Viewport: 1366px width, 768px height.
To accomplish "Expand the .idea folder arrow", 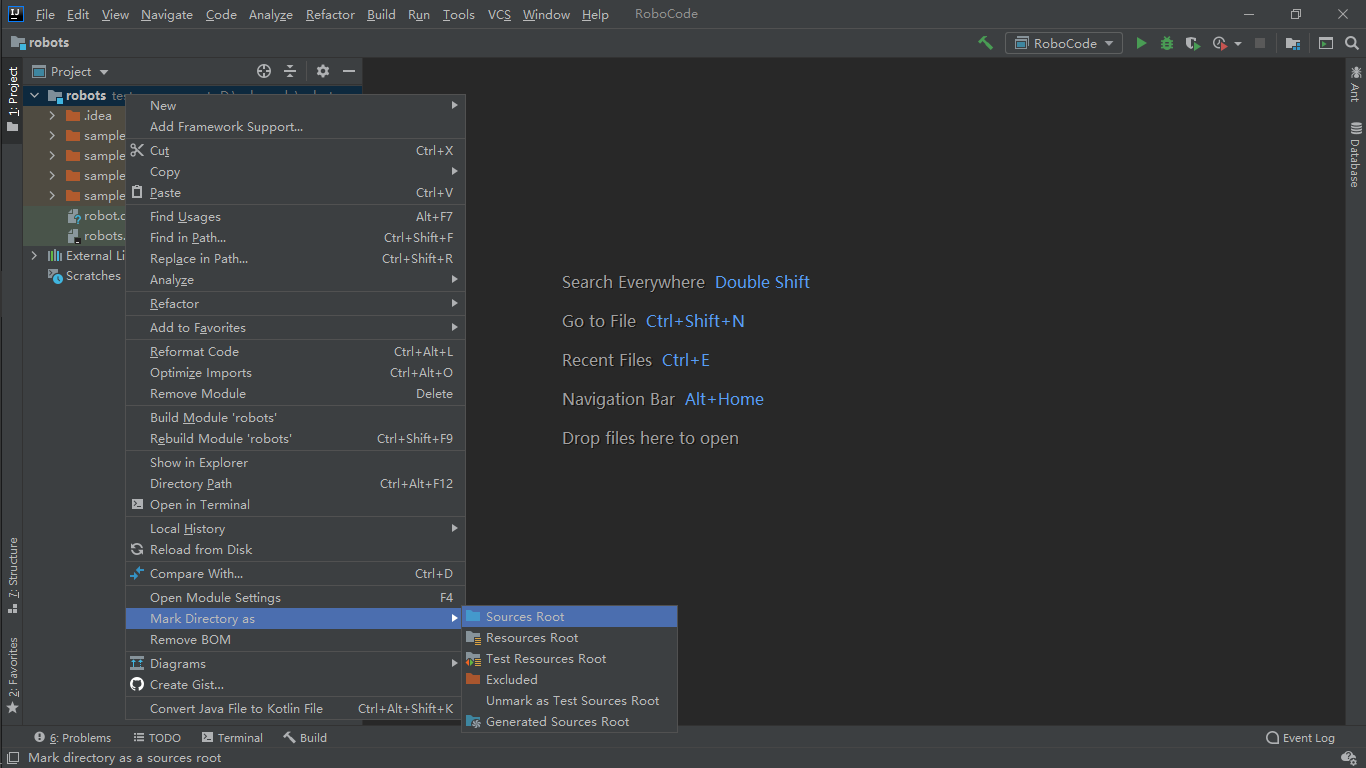I will coord(52,116).
